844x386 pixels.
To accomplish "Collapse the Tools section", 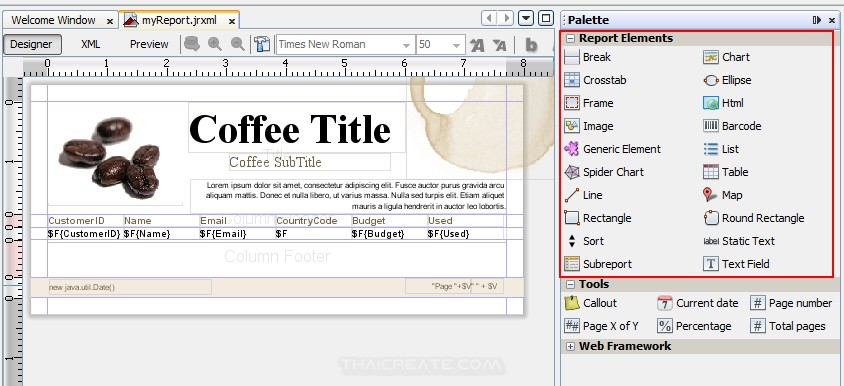I will point(570,284).
